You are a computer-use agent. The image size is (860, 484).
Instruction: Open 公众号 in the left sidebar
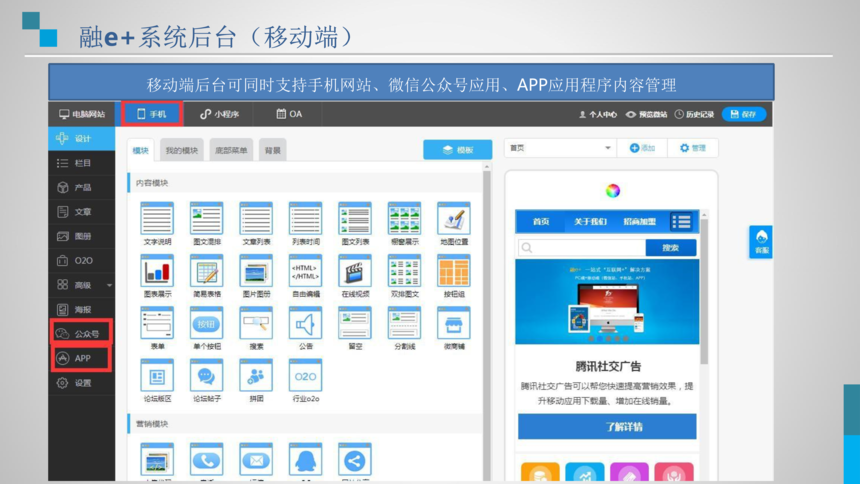81,333
